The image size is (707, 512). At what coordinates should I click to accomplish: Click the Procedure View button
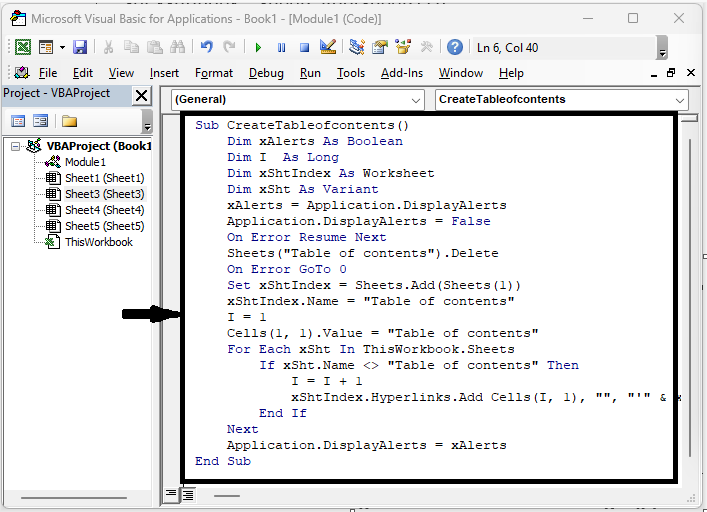pyautogui.click(x=171, y=495)
